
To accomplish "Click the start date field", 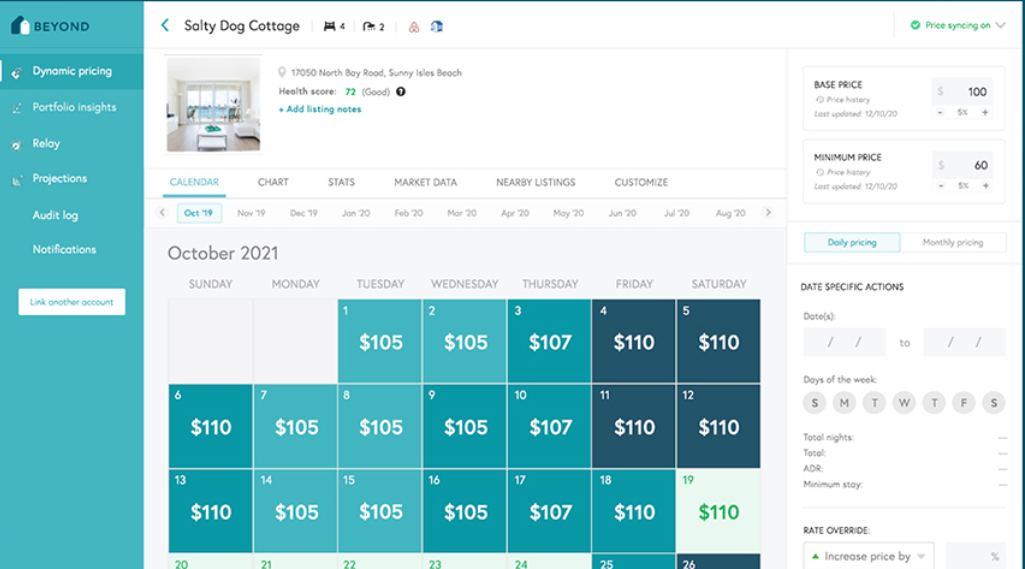I will point(845,342).
